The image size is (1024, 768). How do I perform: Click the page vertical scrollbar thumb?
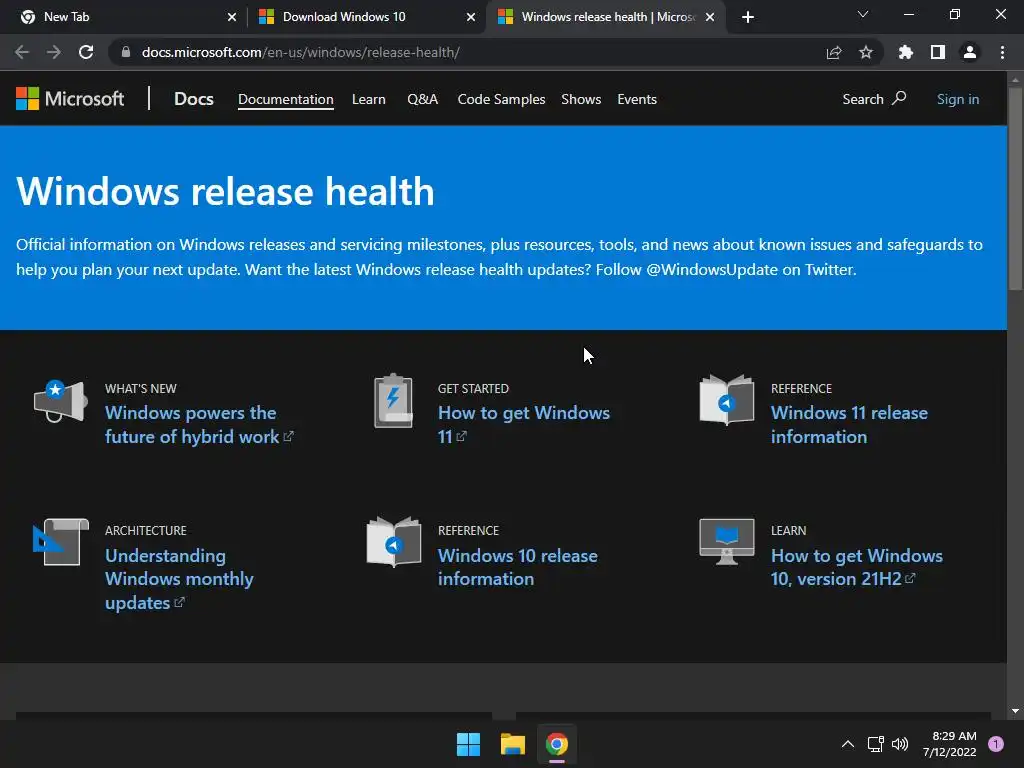click(x=1015, y=189)
